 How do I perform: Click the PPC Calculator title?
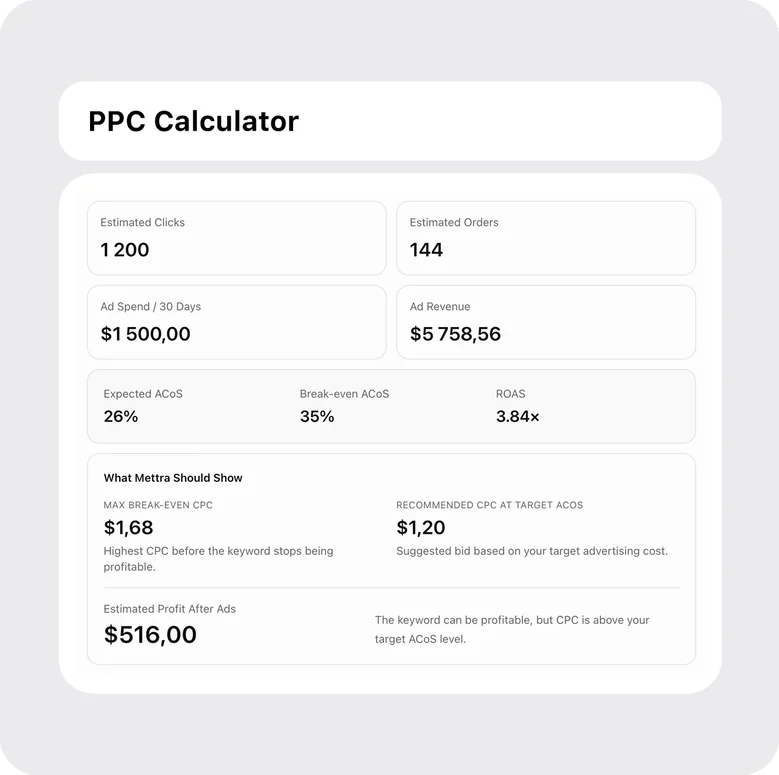(x=193, y=121)
